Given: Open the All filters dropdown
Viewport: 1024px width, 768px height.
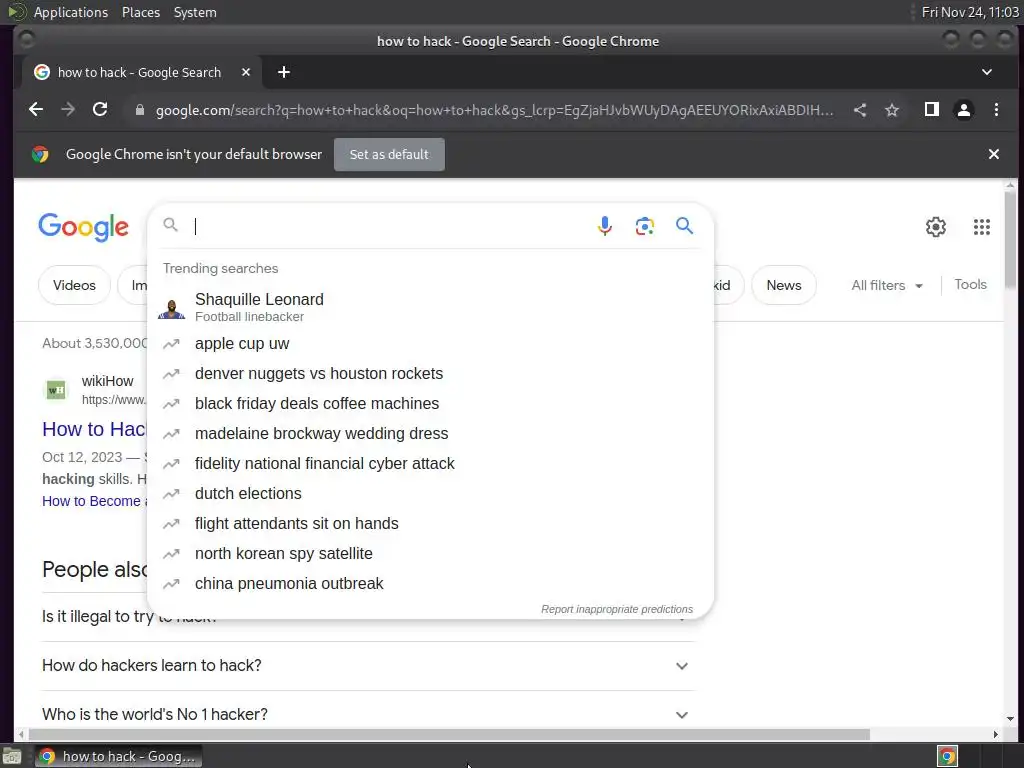Looking at the screenshot, I should tap(887, 285).
